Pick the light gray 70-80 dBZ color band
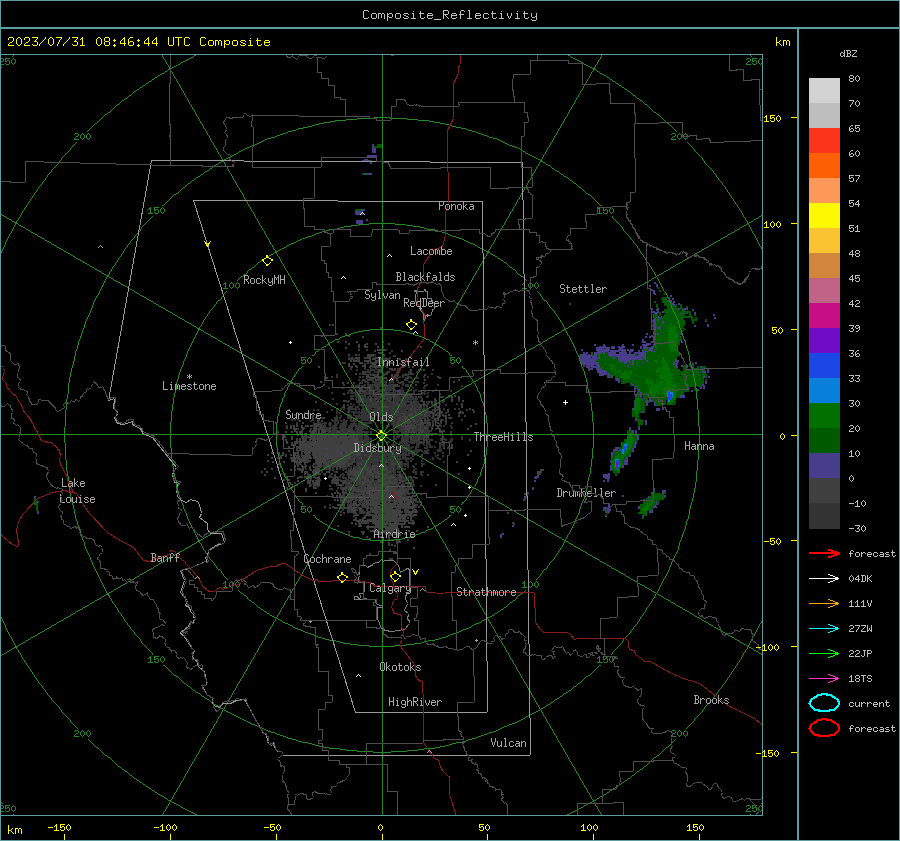Image resolution: width=900 pixels, height=841 pixels. (x=824, y=90)
